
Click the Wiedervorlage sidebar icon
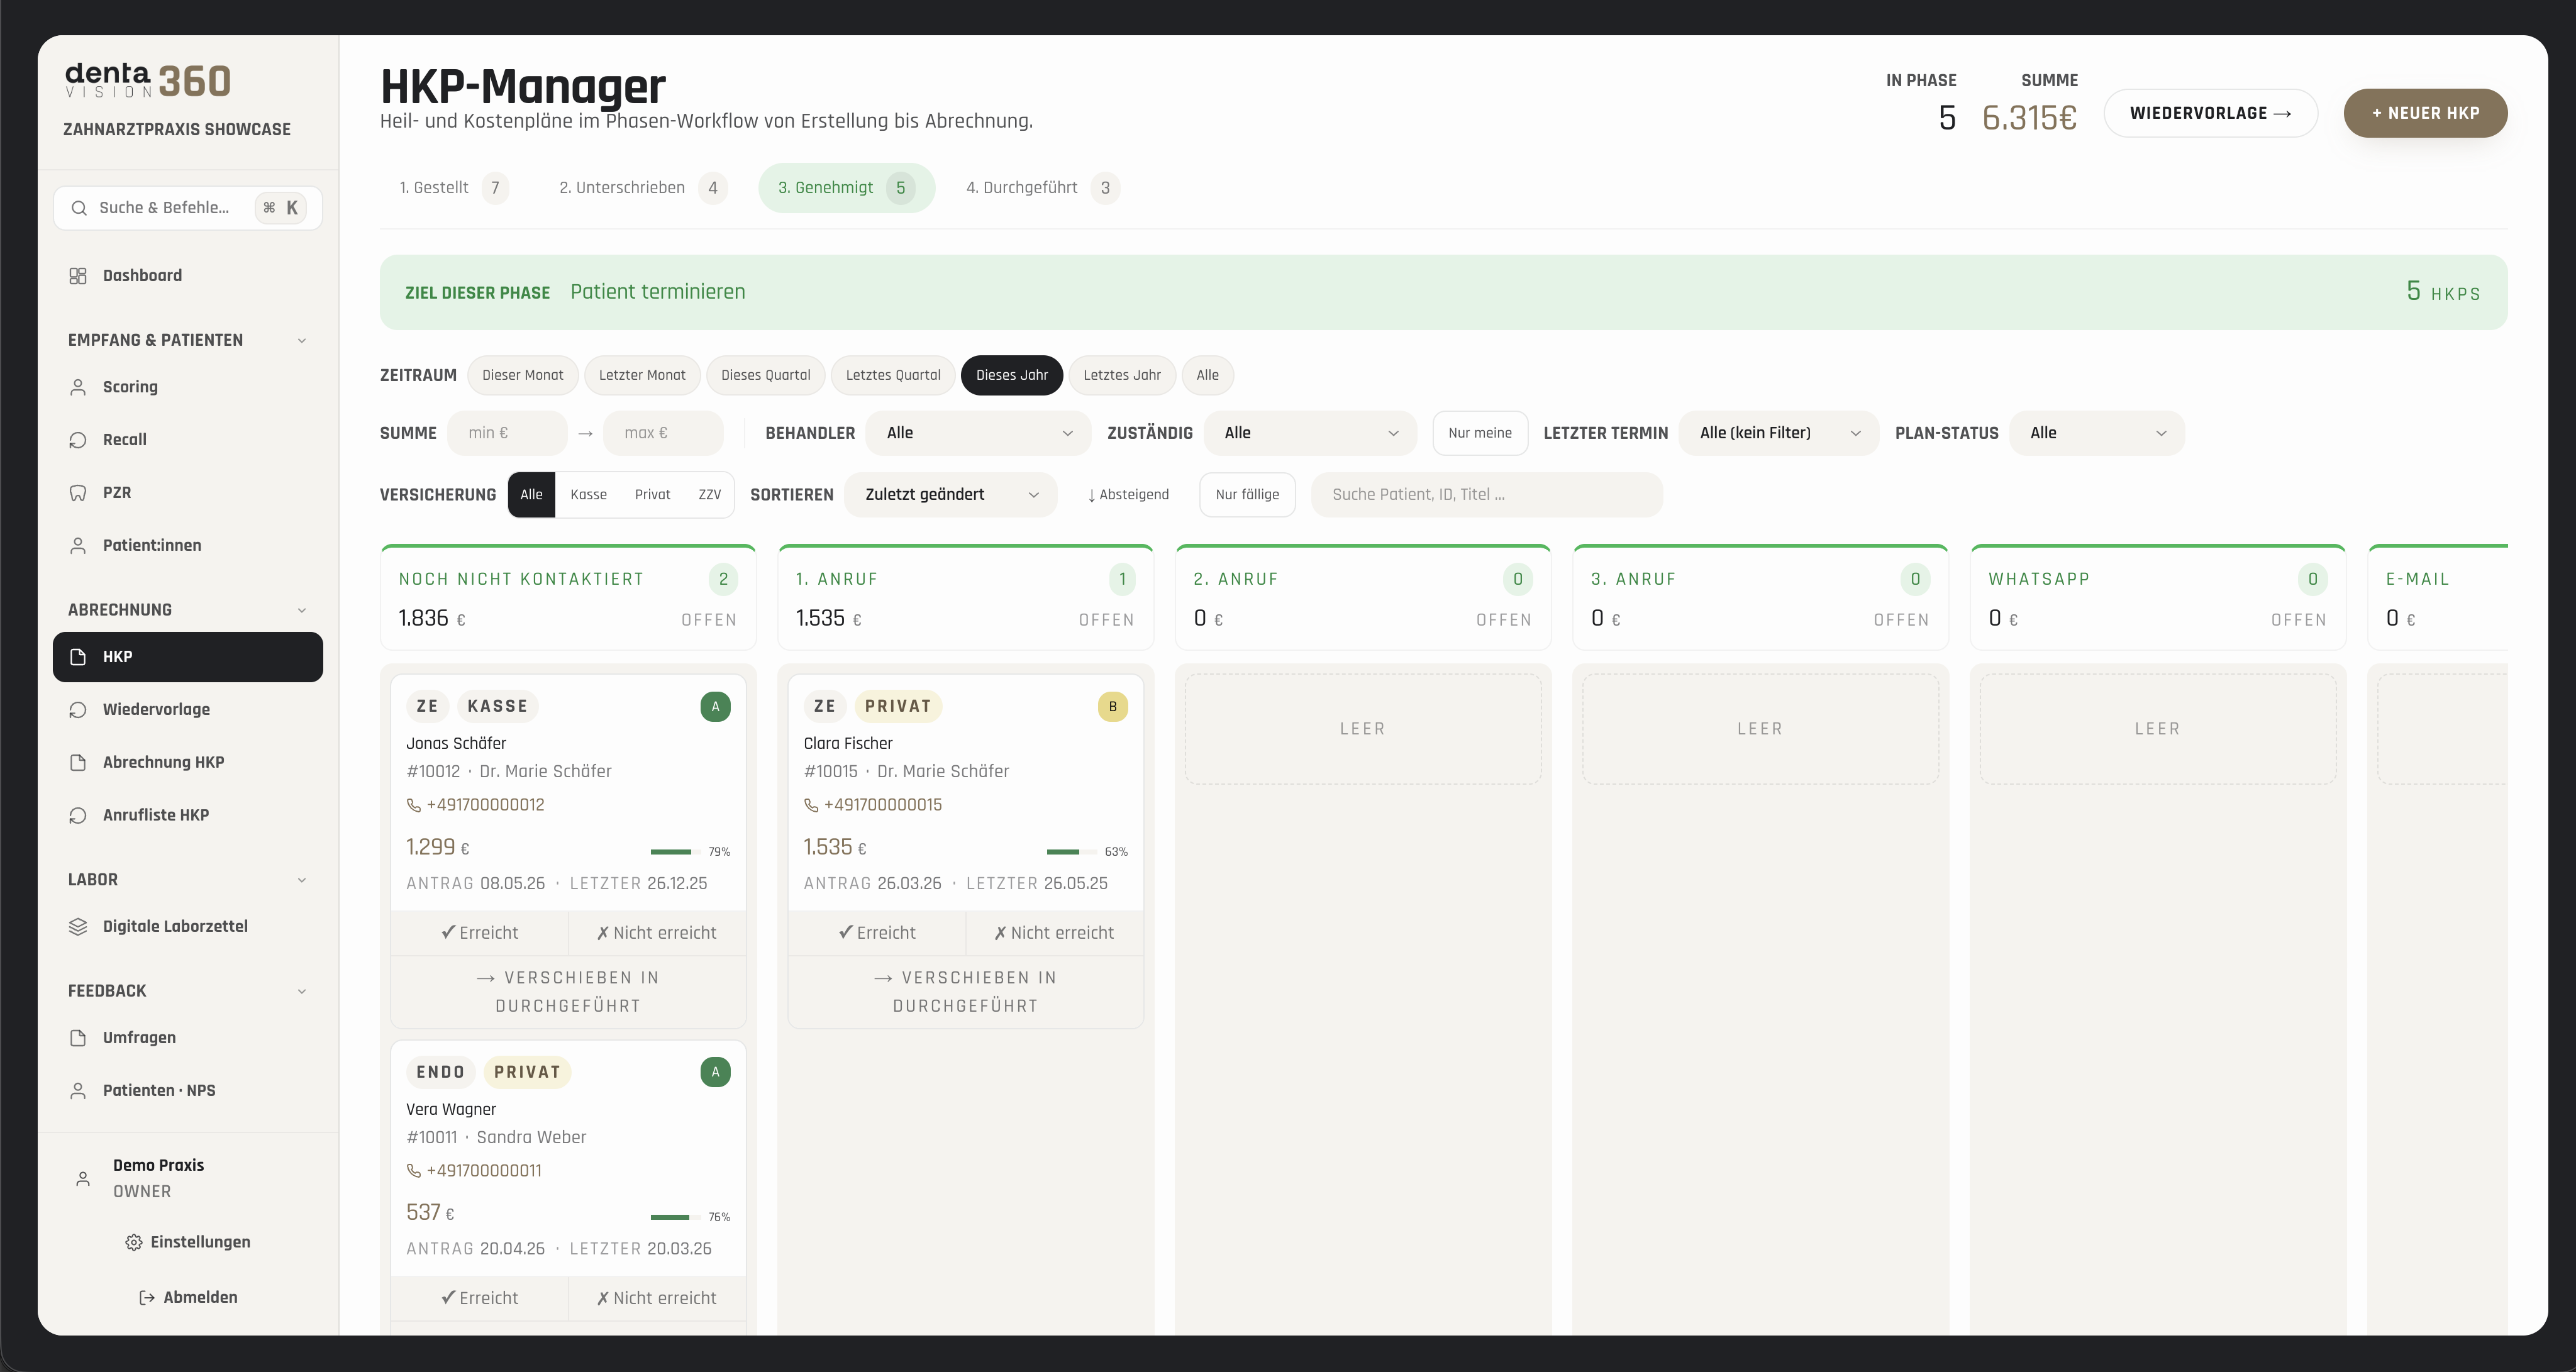[x=78, y=710]
